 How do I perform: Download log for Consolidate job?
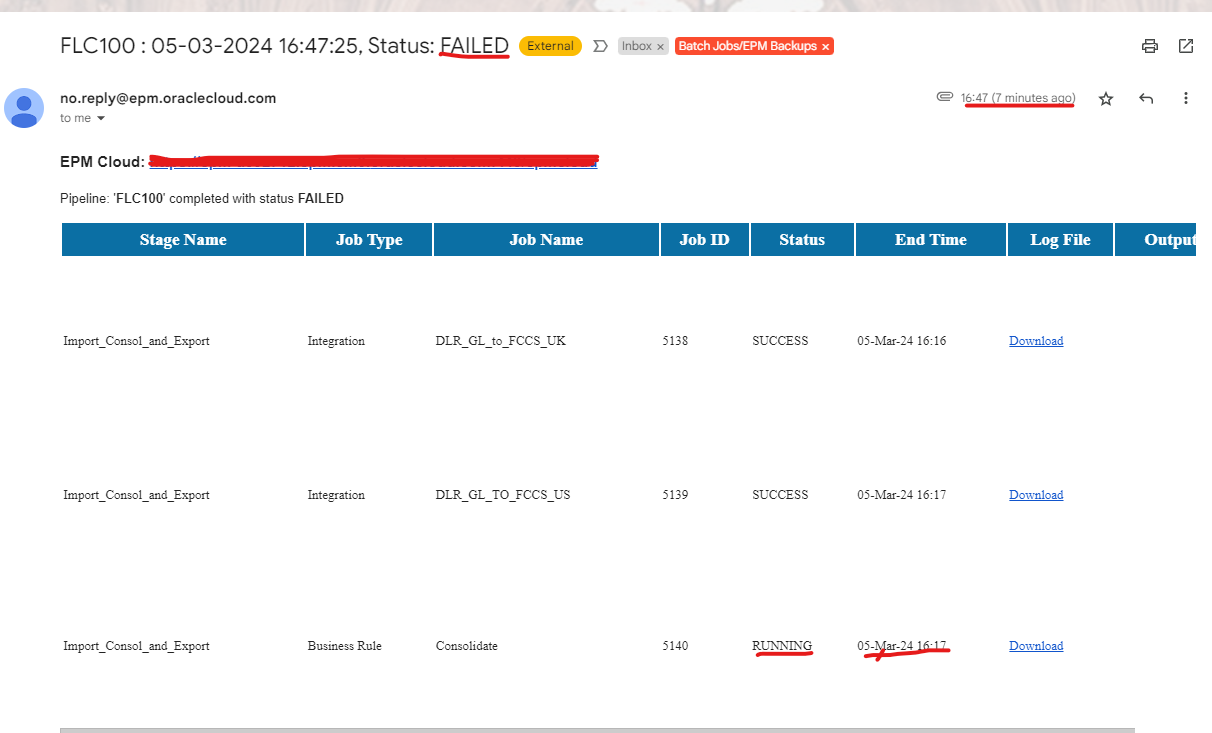1036,646
